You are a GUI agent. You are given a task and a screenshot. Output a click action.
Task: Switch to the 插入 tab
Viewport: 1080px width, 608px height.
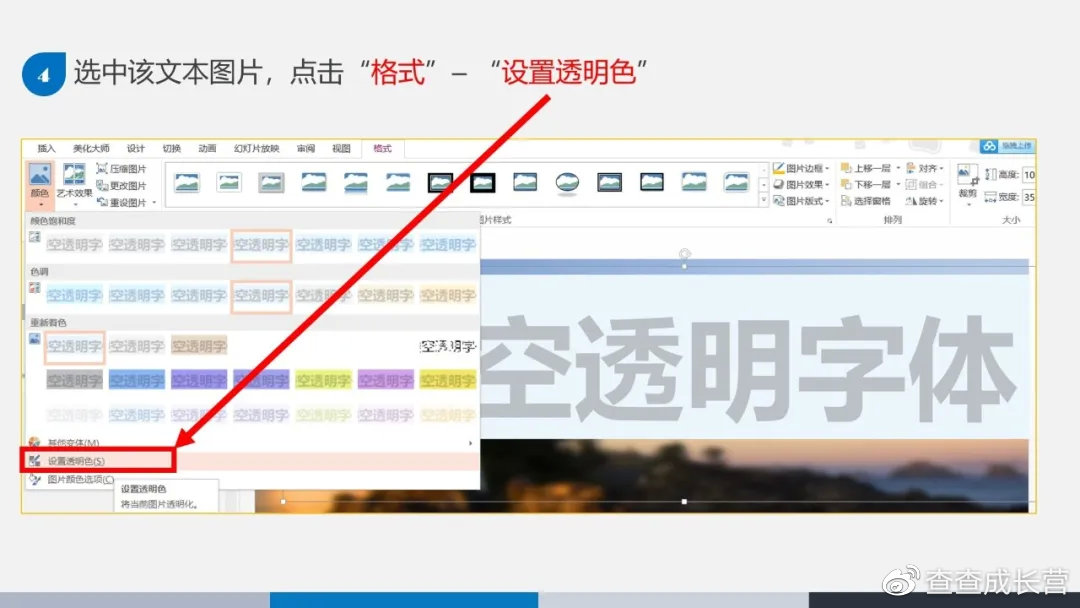tap(46, 148)
